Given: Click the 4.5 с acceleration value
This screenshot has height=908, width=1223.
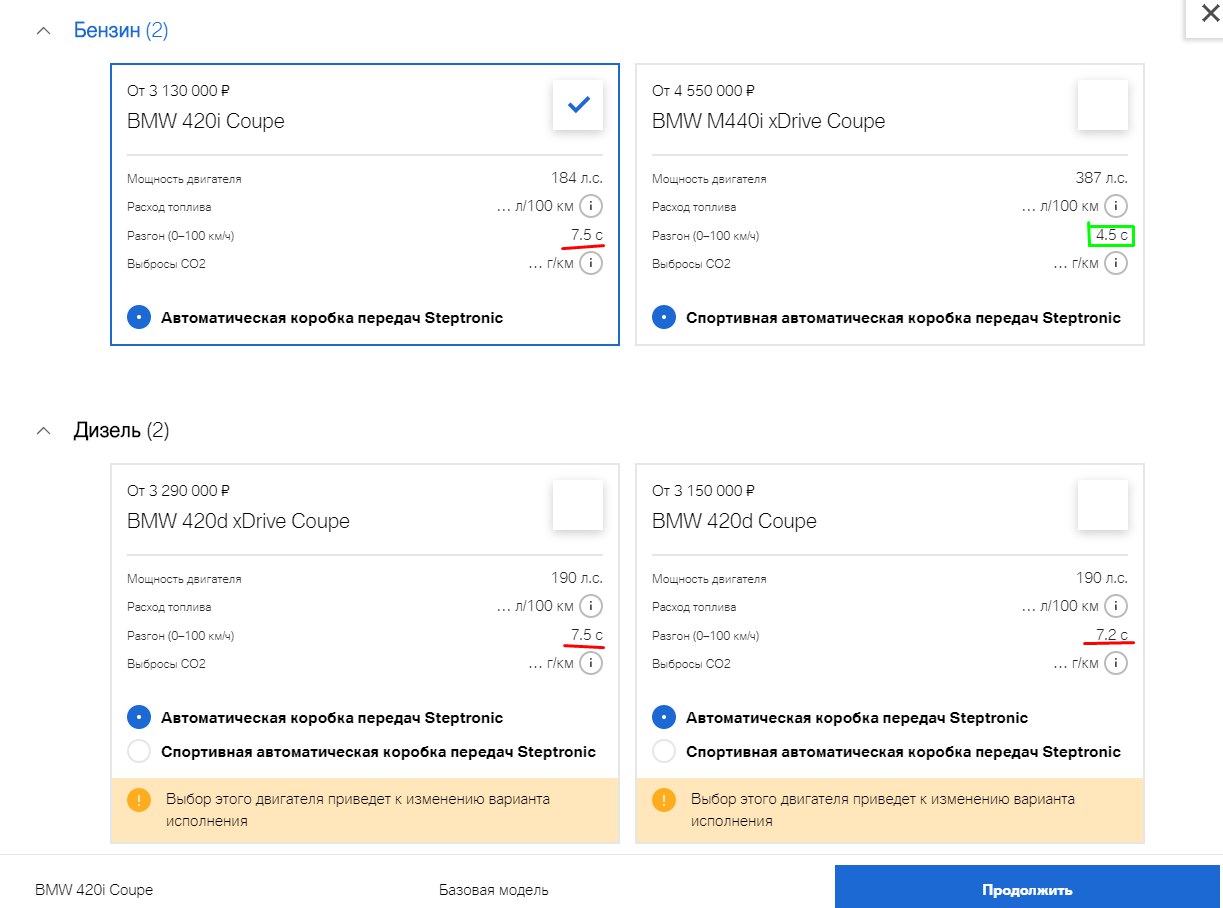Looking at the screenshot, I should tap(1112, 236).
